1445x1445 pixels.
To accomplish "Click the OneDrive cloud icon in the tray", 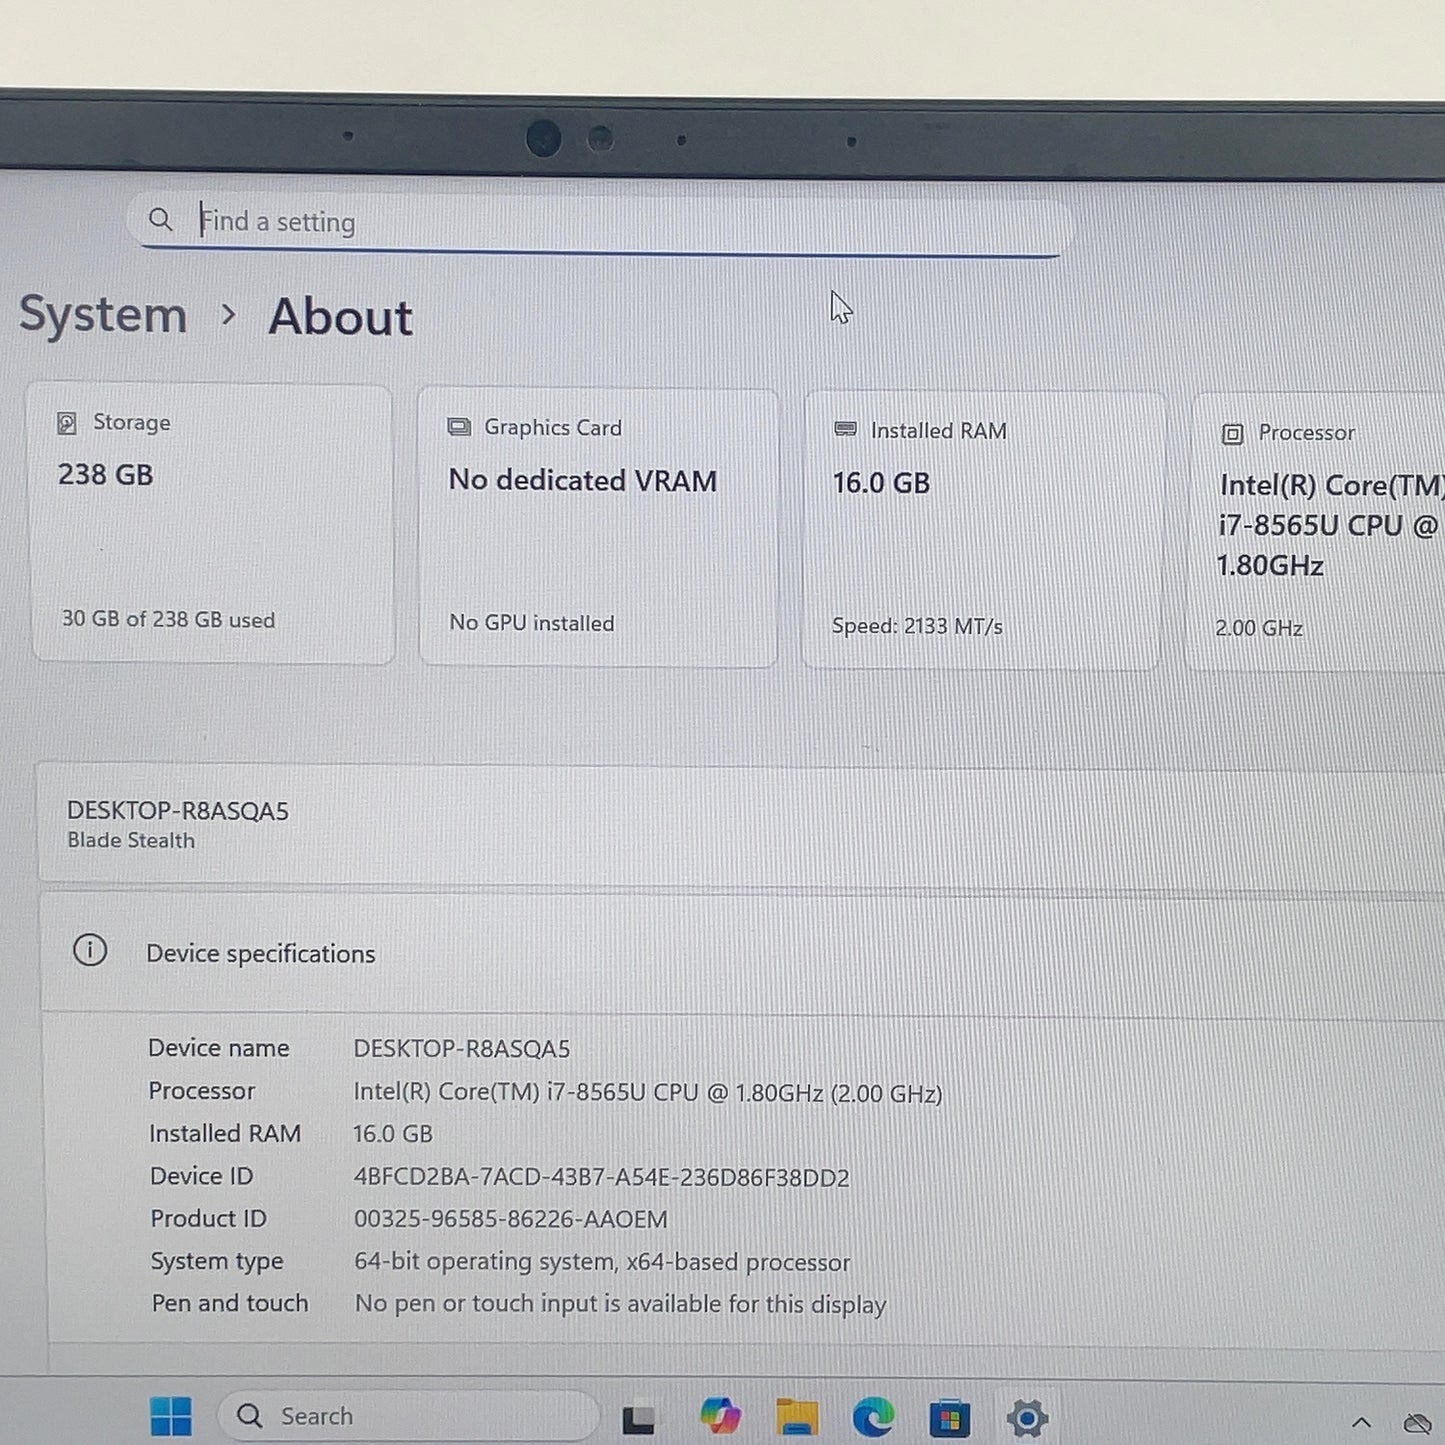I will 1419,1423.
